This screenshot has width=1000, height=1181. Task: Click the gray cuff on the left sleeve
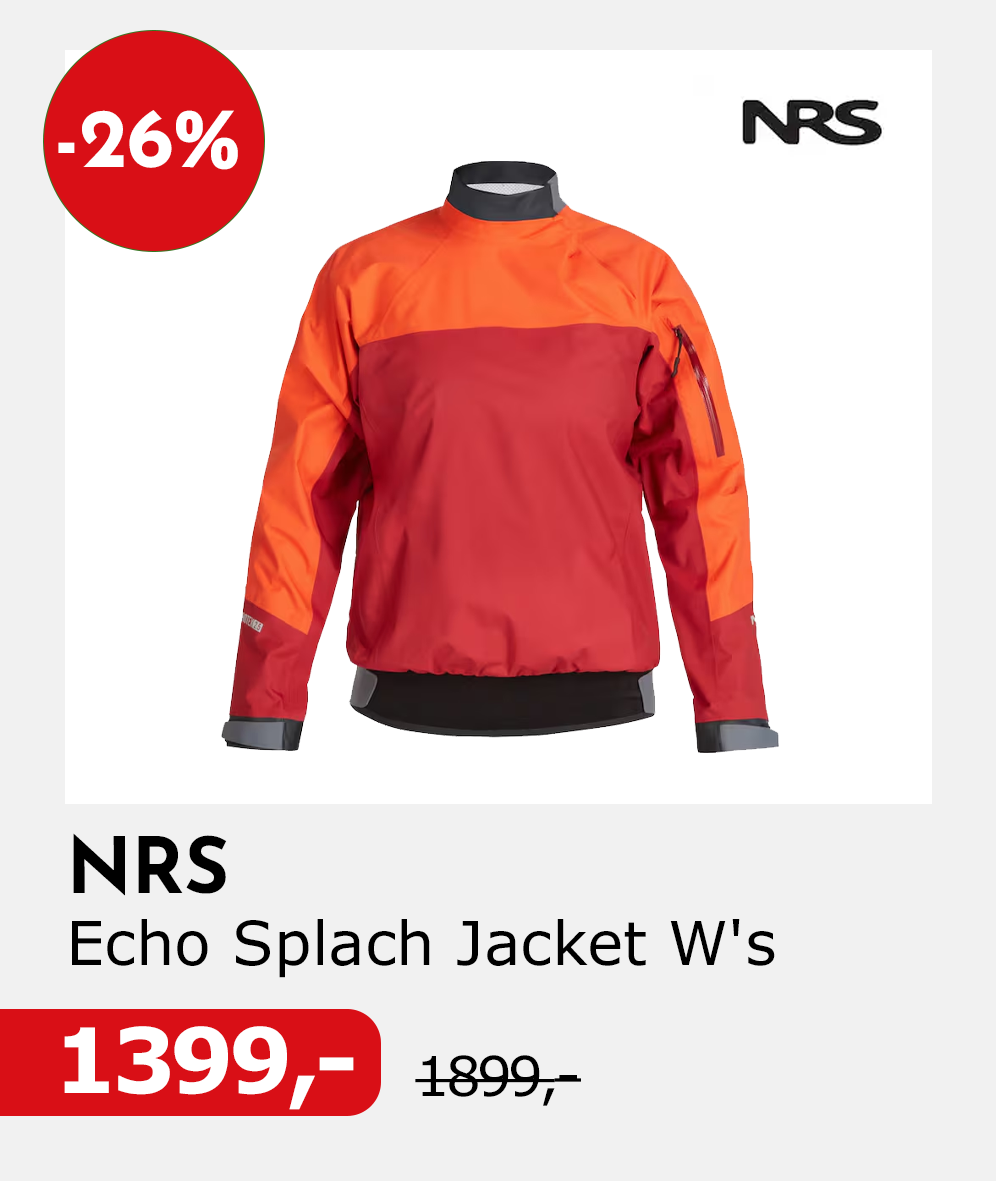262,734
